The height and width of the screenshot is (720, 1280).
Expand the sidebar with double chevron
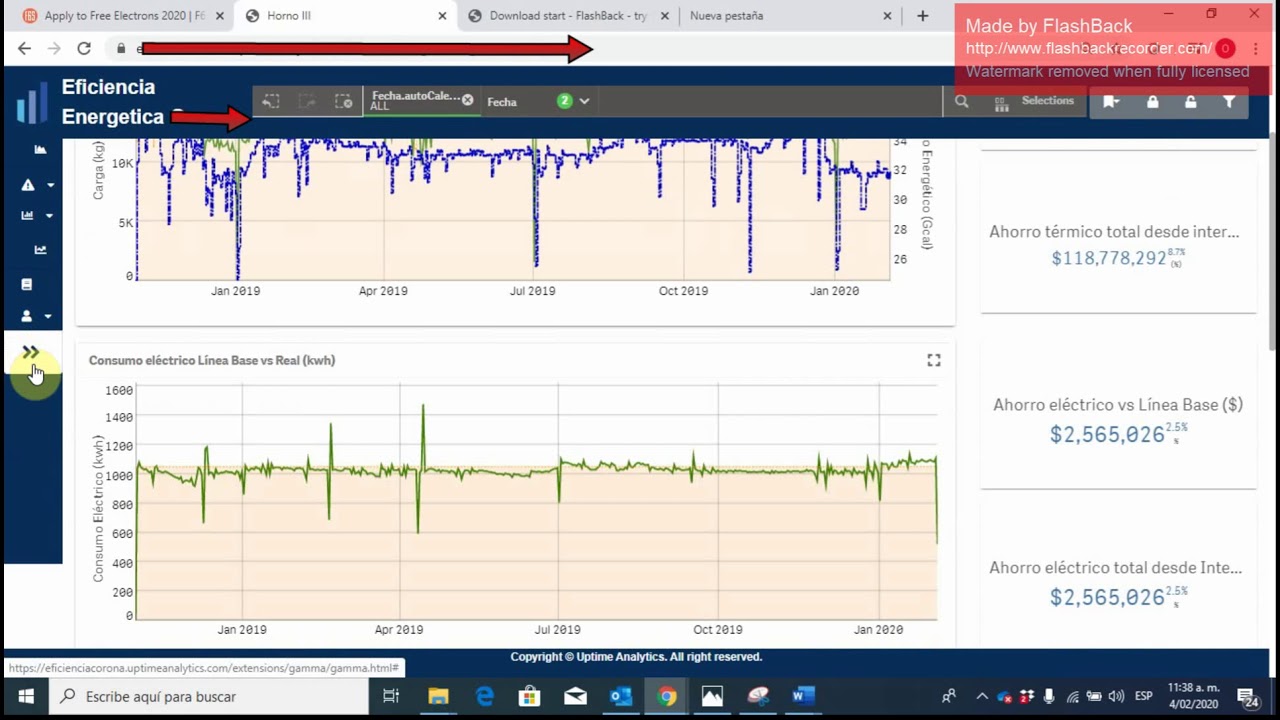31,352
